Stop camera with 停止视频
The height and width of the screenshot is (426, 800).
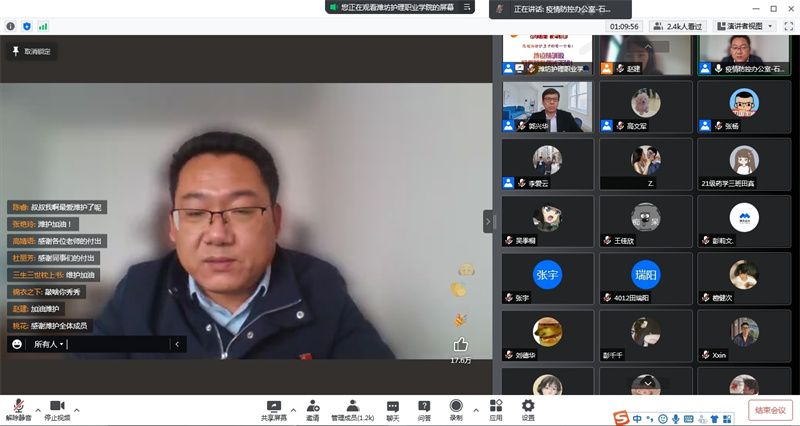pyautogui.click(x=57, y=410)
